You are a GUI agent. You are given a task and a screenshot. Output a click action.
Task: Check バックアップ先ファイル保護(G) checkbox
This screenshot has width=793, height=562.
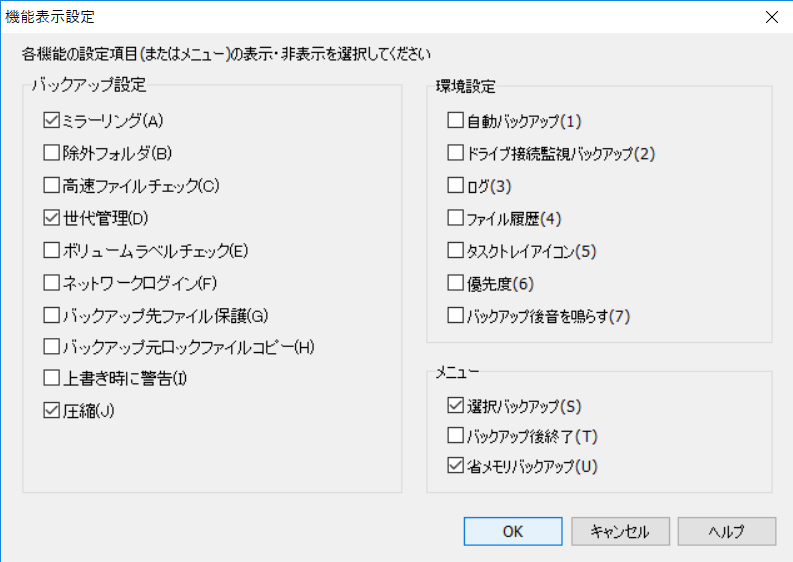click(52, 315)
